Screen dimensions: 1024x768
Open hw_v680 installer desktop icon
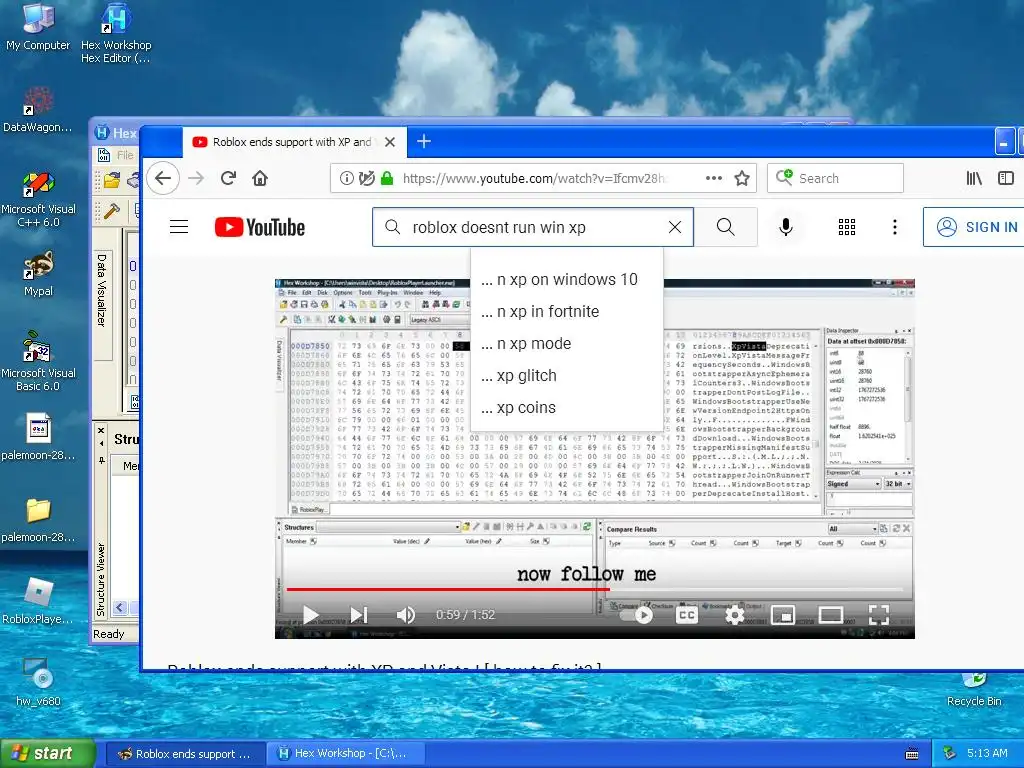[38, 682]
